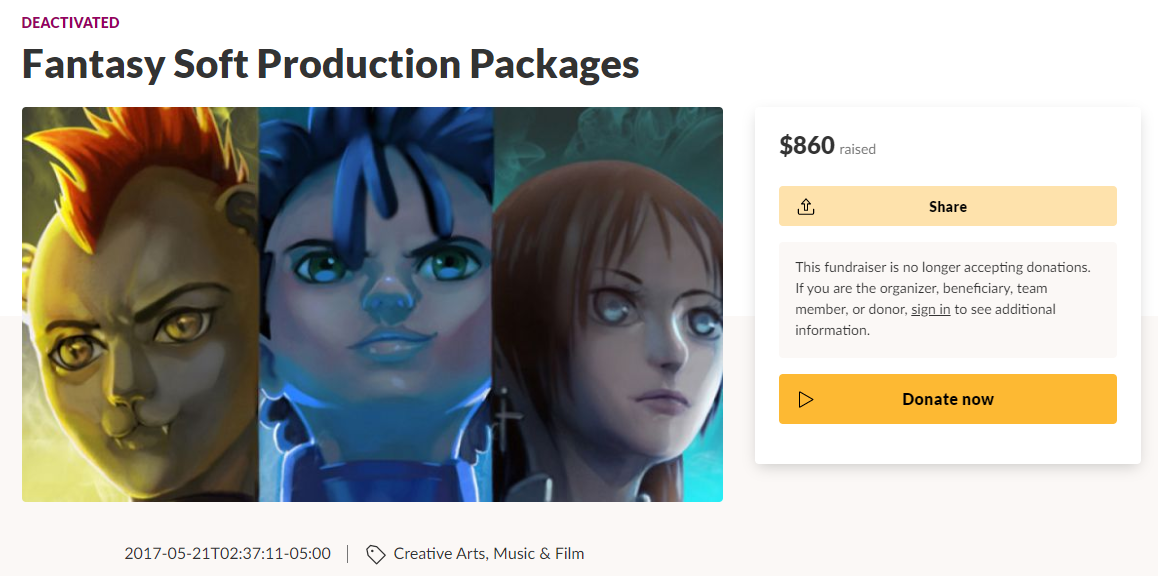Click the tag icon beside the category
This screenshot has height=576, width=1158.
click(x=376, y=554)
